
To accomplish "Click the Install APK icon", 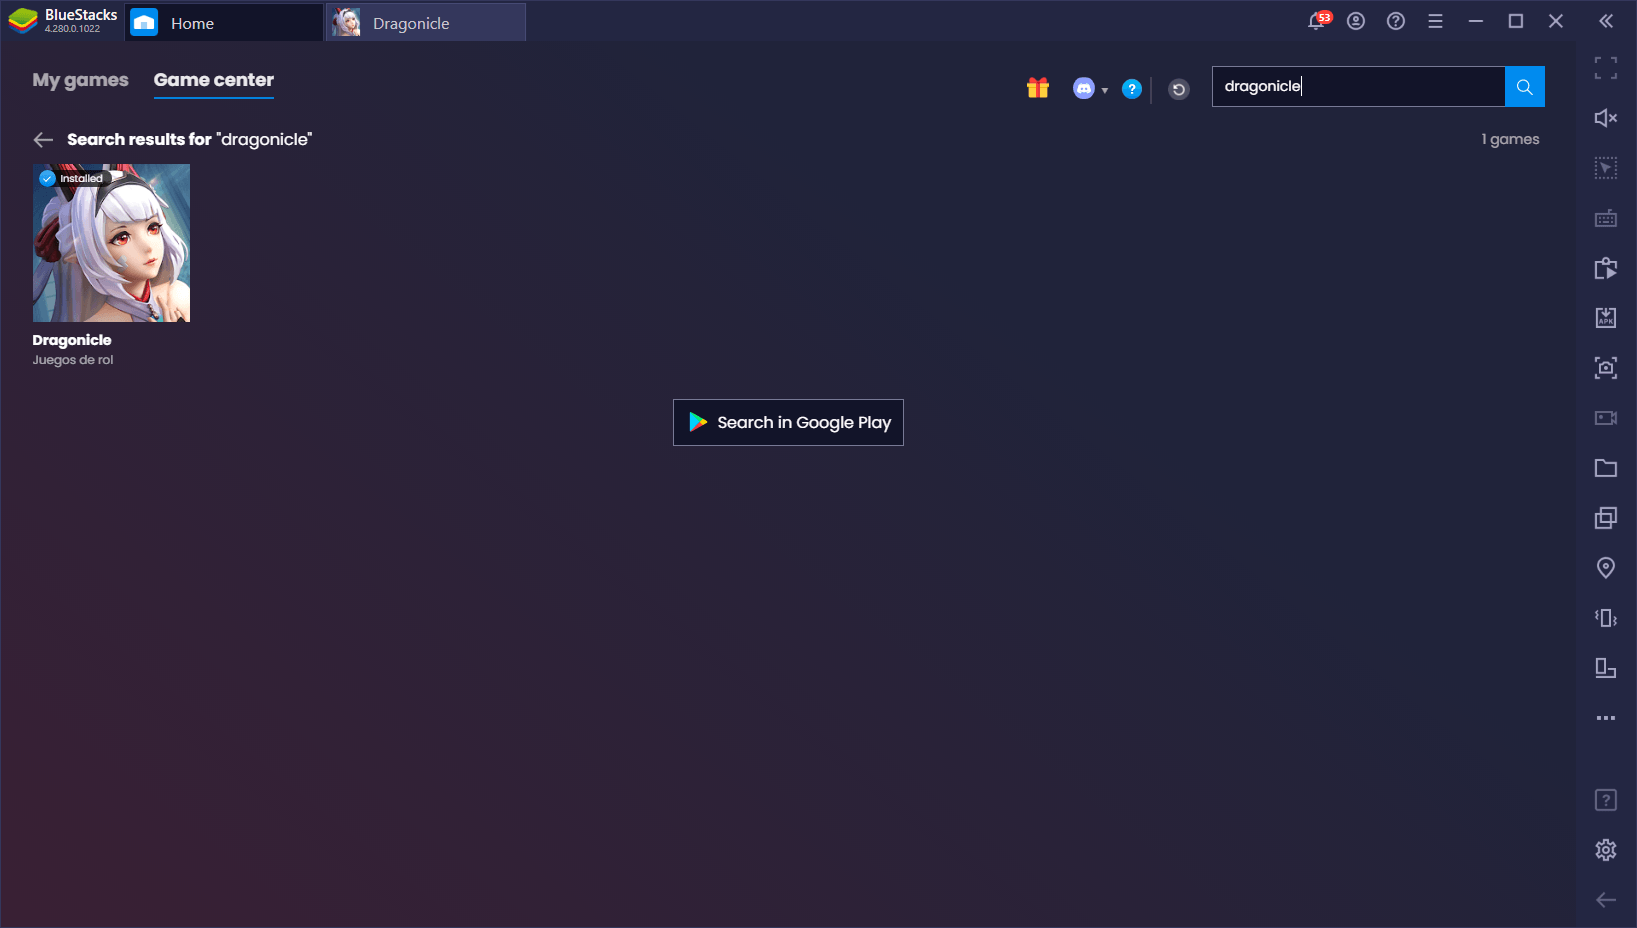I will [x=1606, y=318].
